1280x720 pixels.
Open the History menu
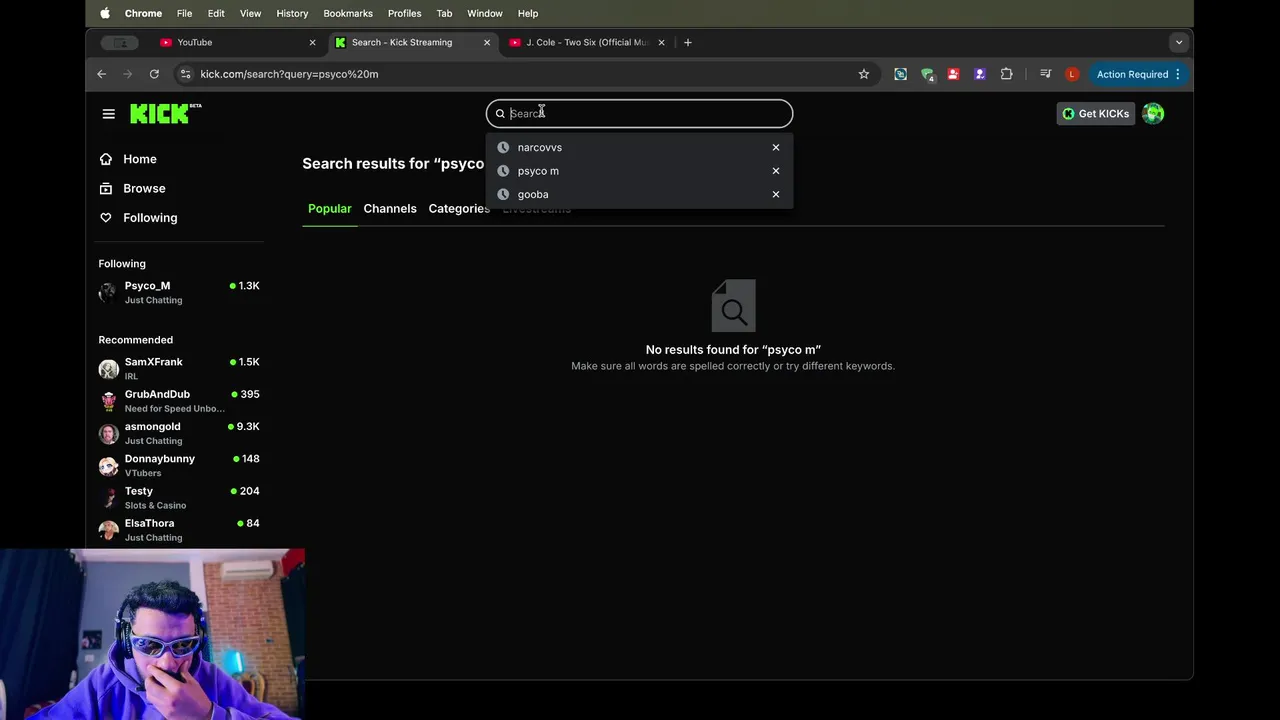(292, 13)
